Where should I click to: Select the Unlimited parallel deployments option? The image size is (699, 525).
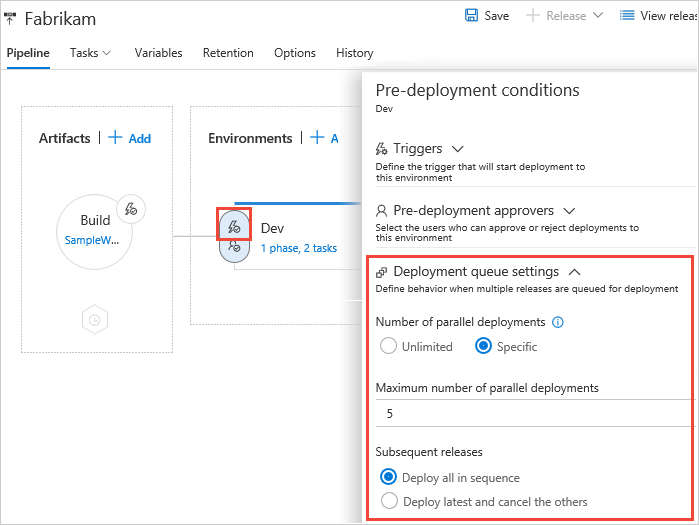click(389, 347)
